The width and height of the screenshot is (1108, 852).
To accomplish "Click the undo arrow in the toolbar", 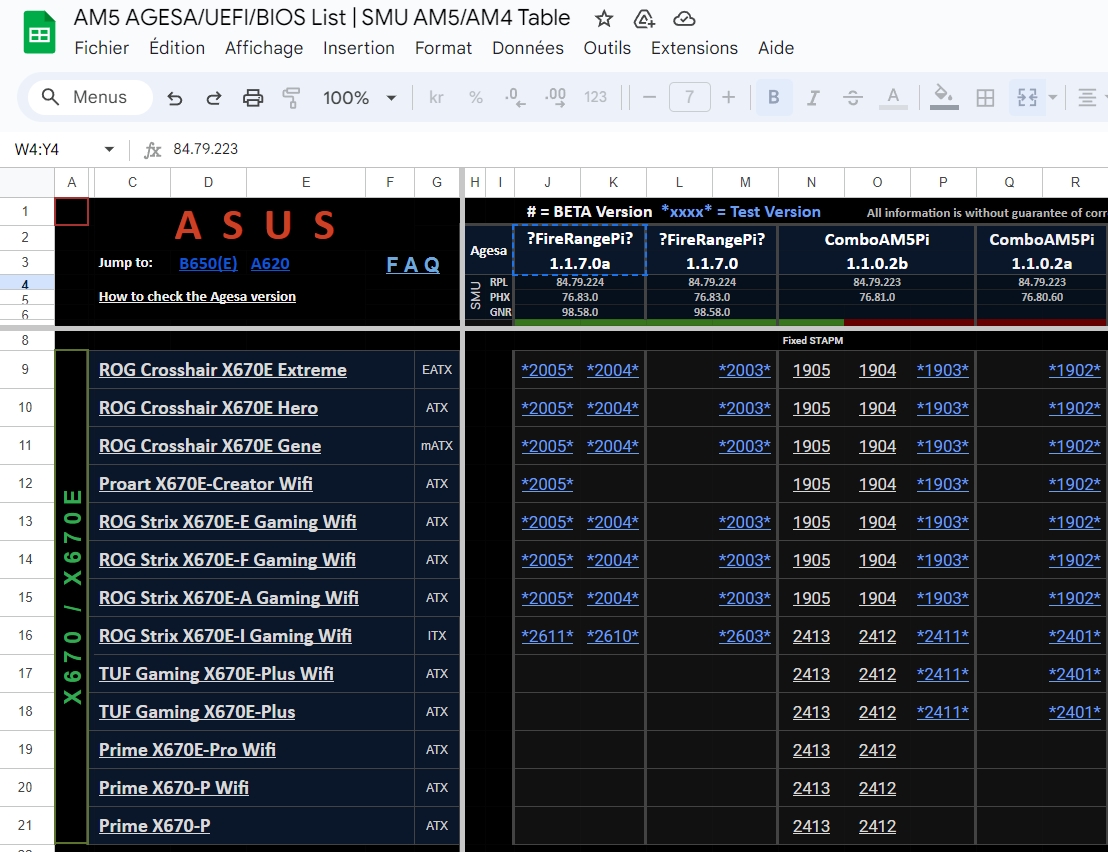I will [175, 97].
